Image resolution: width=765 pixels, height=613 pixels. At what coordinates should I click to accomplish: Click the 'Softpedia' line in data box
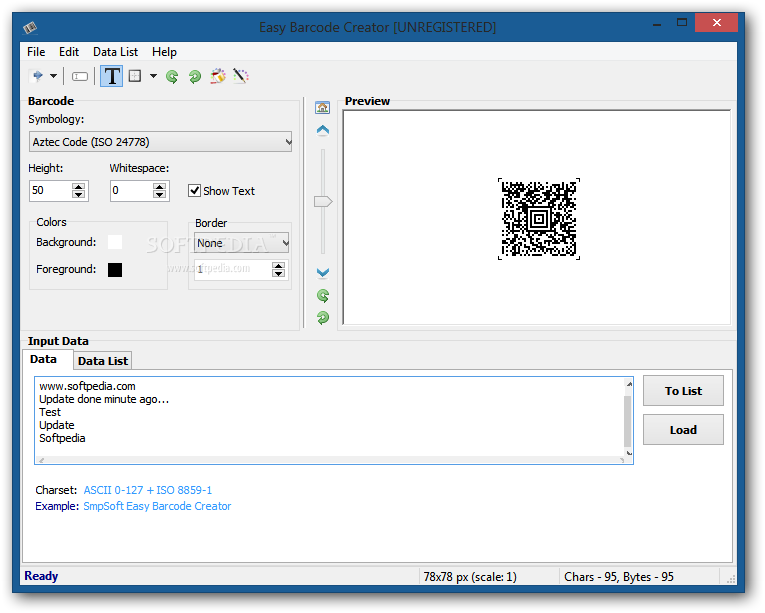point(62,438)
